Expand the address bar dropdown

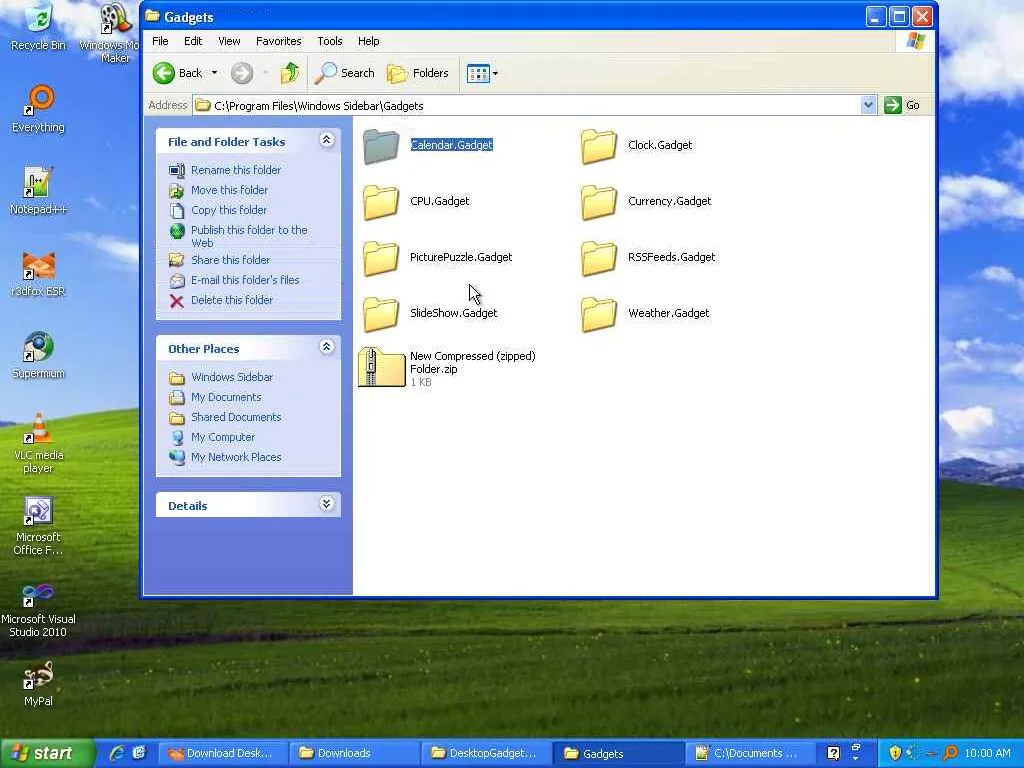[868, 105]
